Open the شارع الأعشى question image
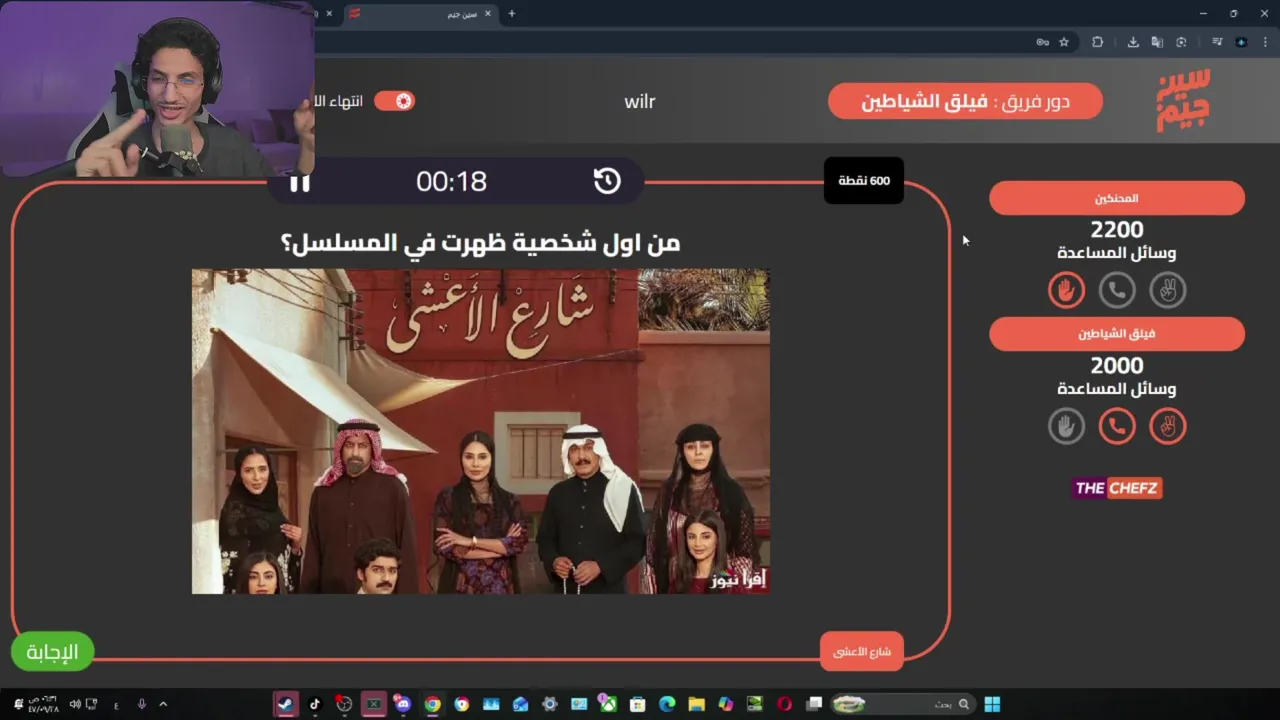This screenshot has width=1280, height=720. coord(480,431)
